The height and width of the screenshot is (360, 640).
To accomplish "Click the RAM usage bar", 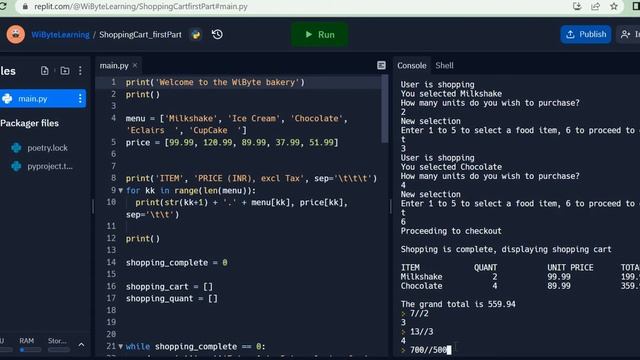I will pos(31,350).
